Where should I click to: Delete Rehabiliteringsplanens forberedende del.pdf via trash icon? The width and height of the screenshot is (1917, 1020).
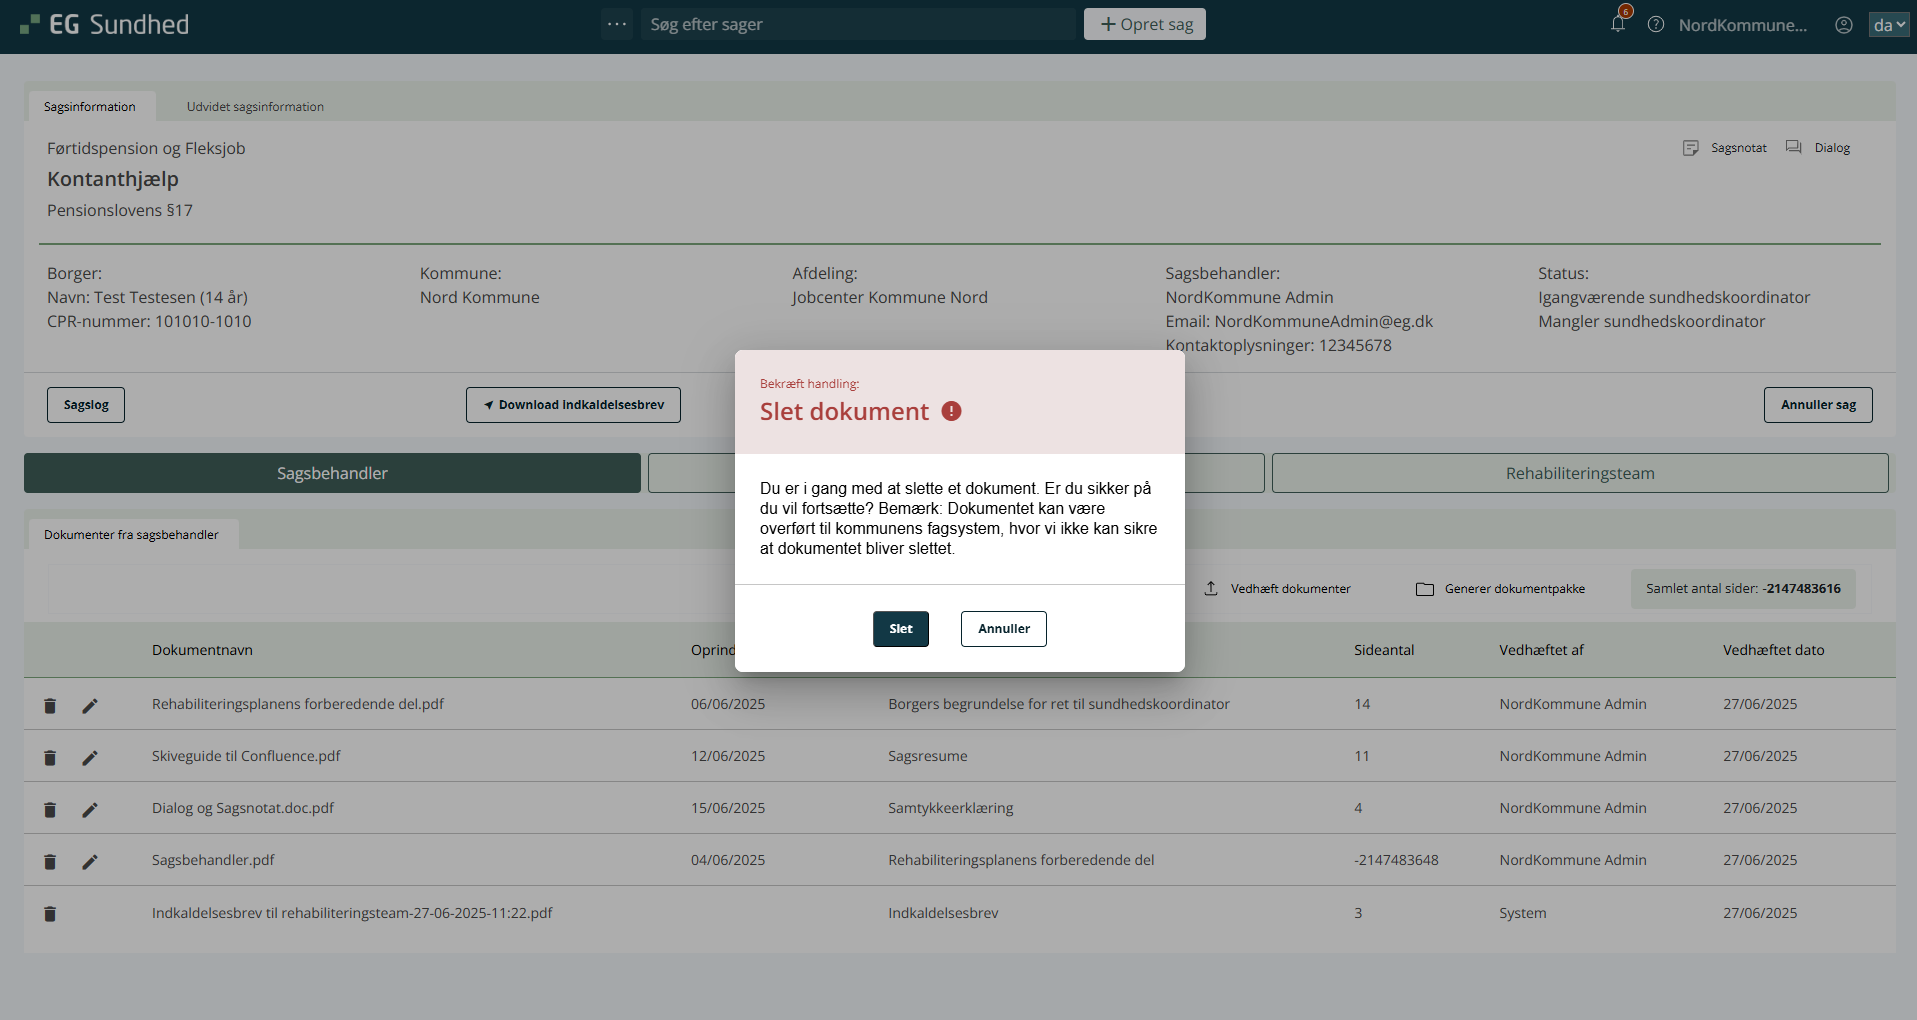pyautogui.click(x=50, y=706)
